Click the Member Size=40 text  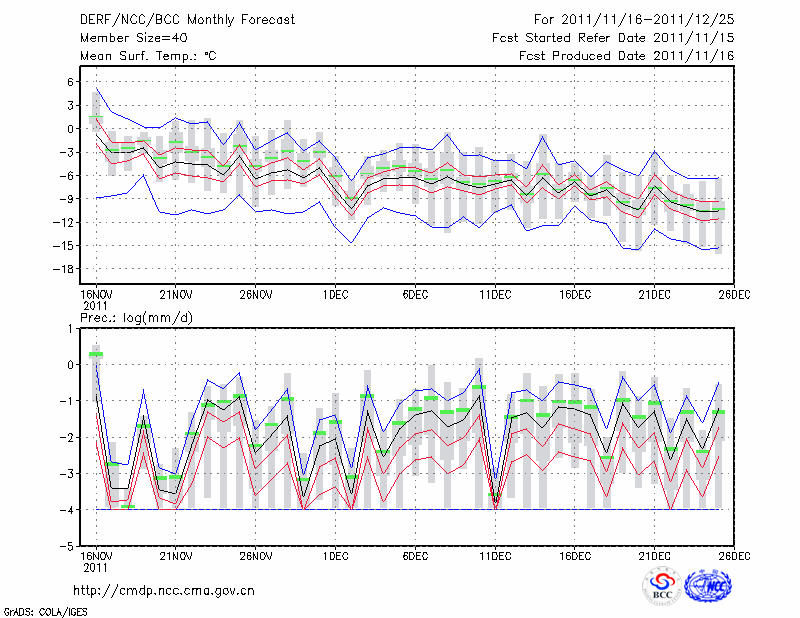click(x=126, y=37)
